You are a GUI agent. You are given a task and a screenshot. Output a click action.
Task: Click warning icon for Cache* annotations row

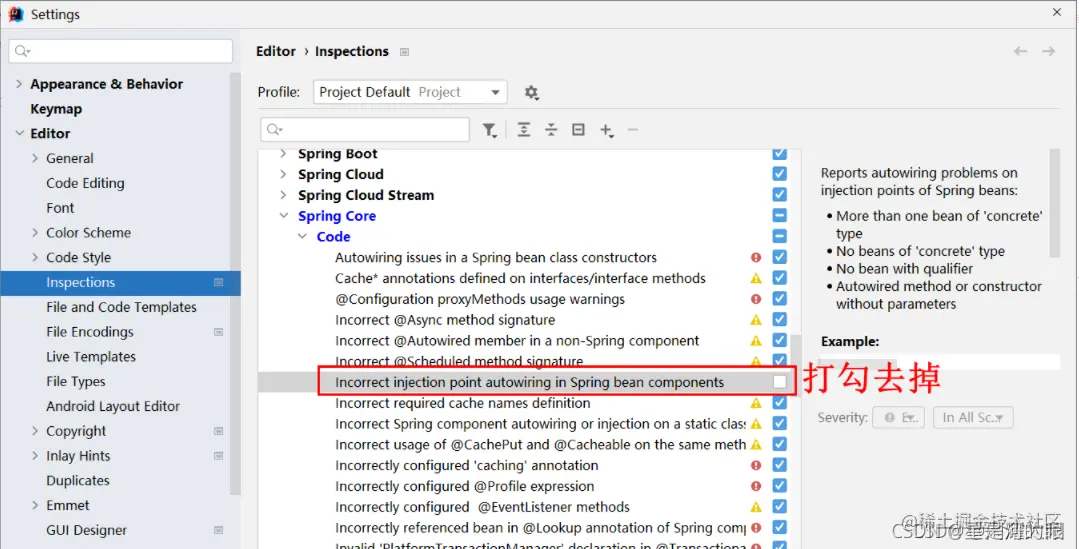click(x=756, y=279)
